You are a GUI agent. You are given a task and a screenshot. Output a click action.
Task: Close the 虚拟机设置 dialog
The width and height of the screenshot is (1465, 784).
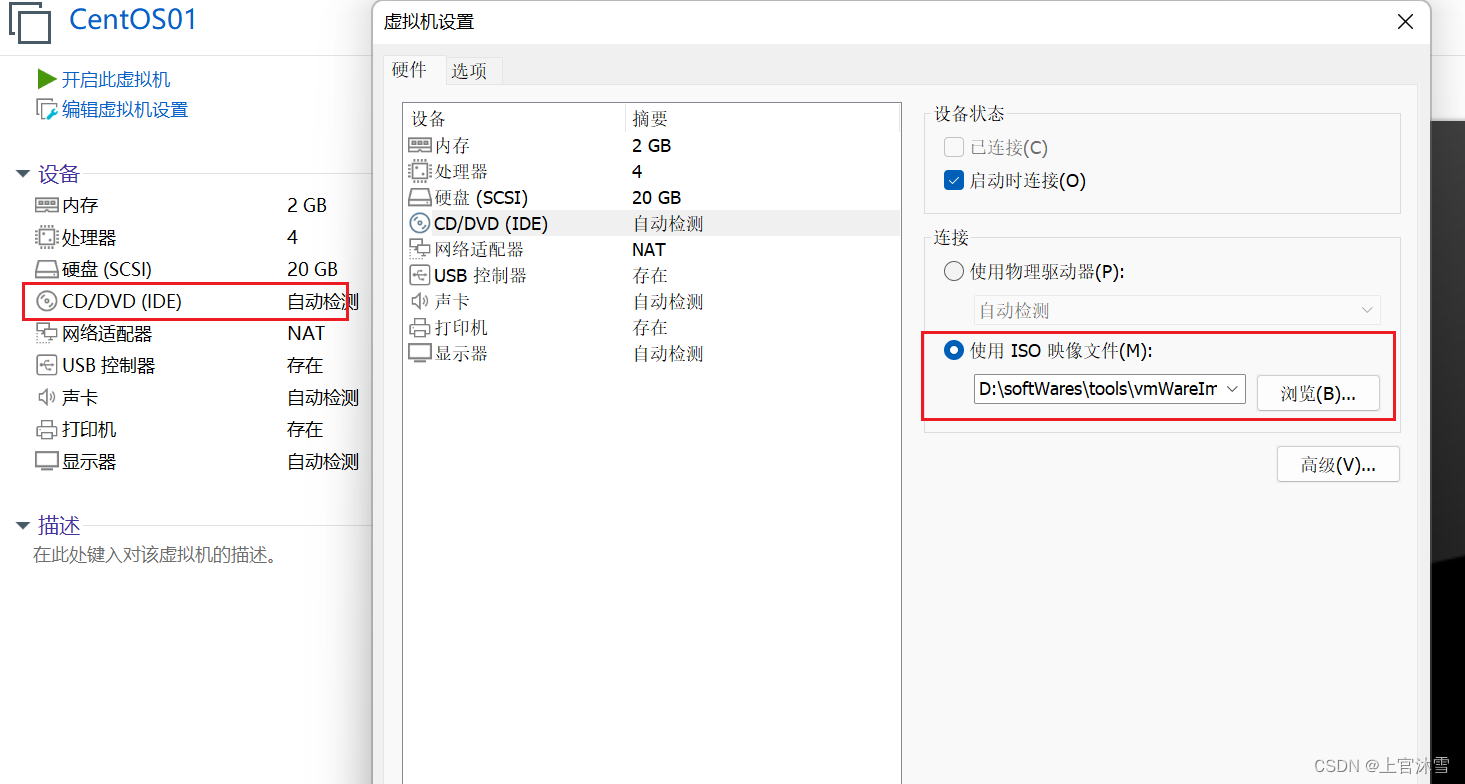[1404, 22]
